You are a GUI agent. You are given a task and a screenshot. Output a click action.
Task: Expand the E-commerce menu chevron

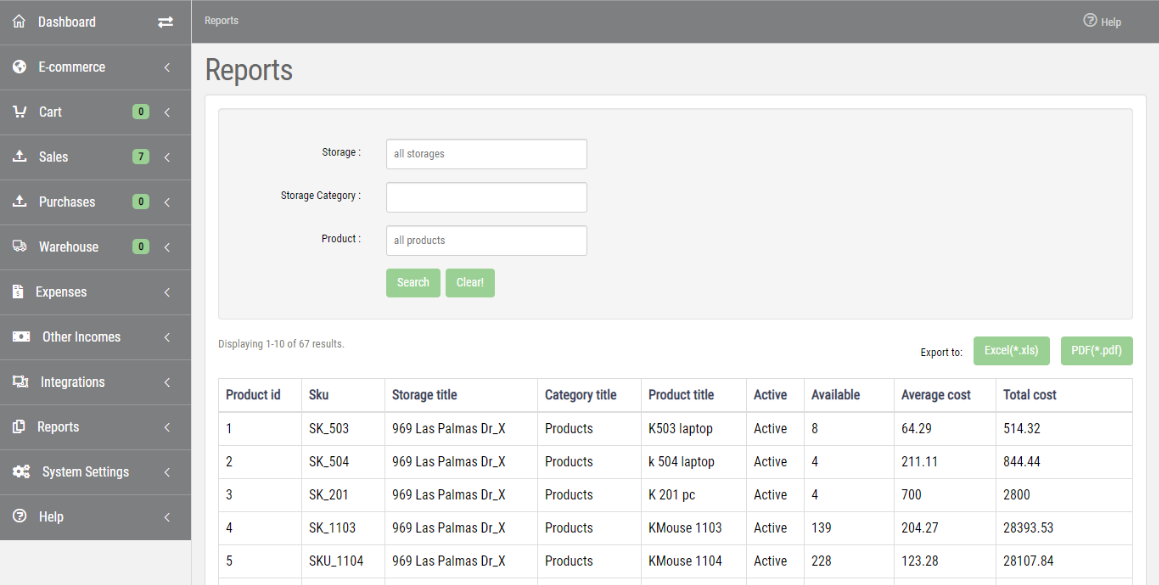coord(169,66)
